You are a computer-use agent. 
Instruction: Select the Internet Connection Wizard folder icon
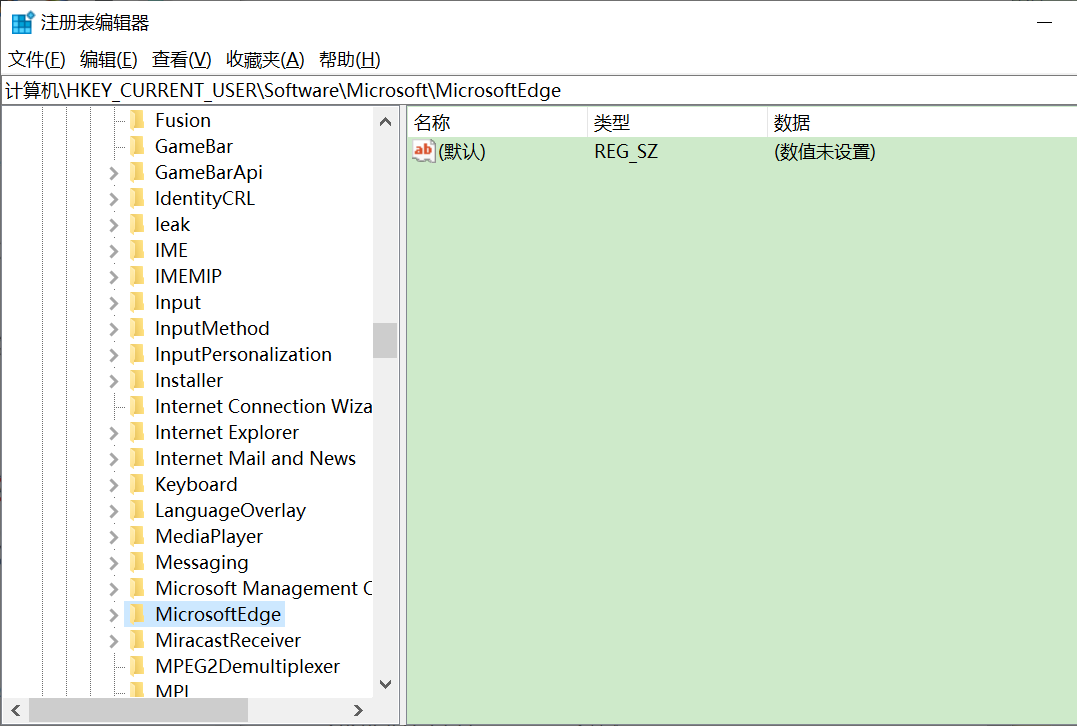click(137, 407)
